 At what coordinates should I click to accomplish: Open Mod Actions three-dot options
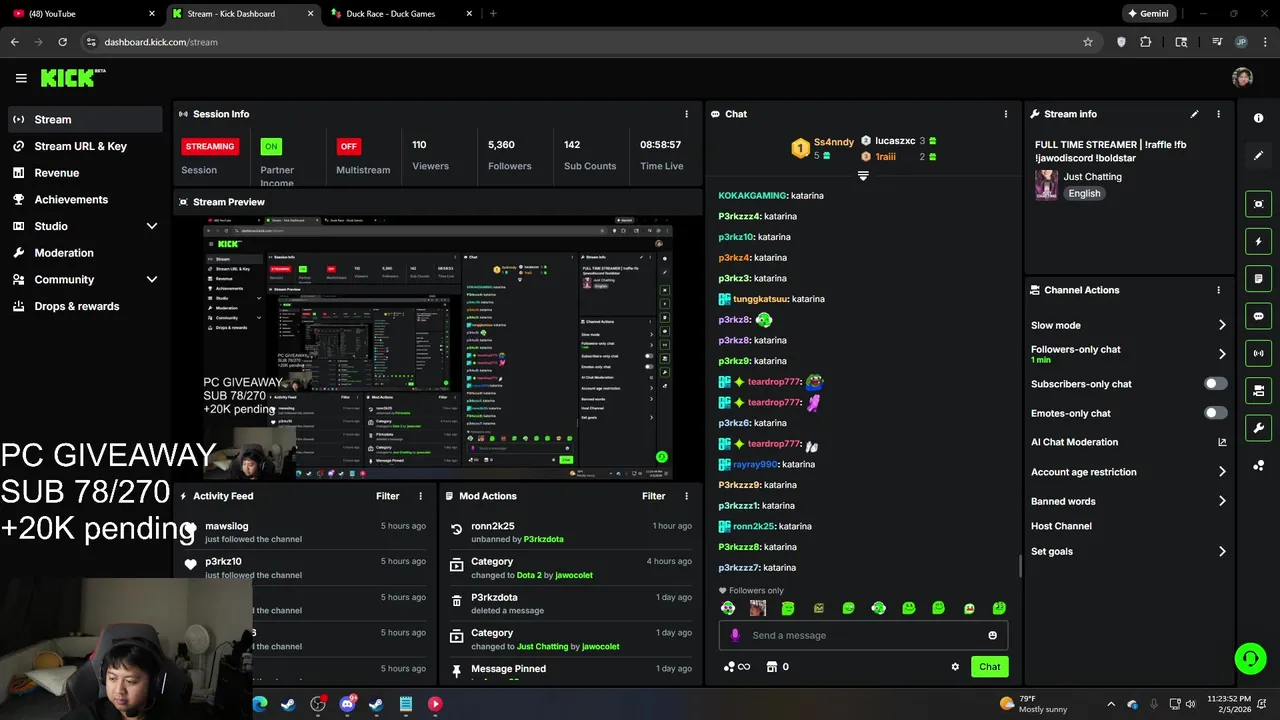click(686, 496)
